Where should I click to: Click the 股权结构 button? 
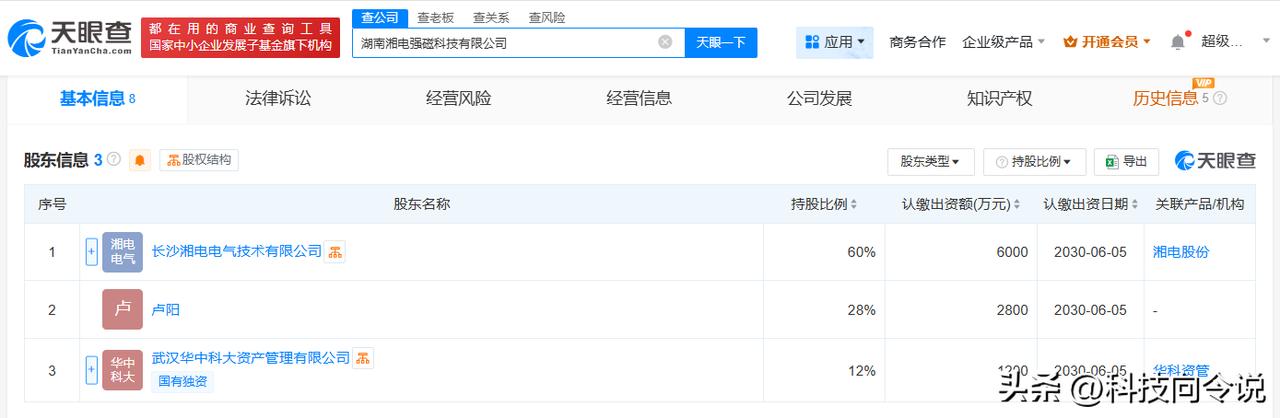coord(199,160)
